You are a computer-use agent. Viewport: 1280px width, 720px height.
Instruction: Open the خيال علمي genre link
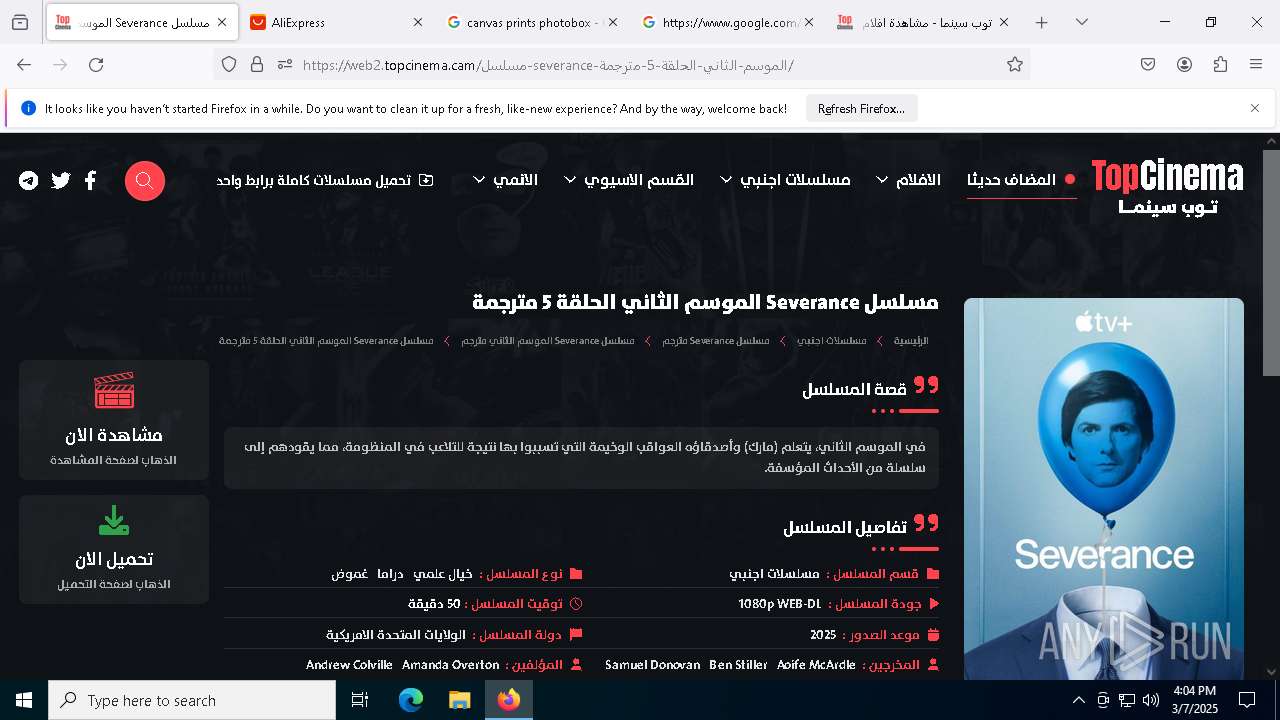coord(443,574)
